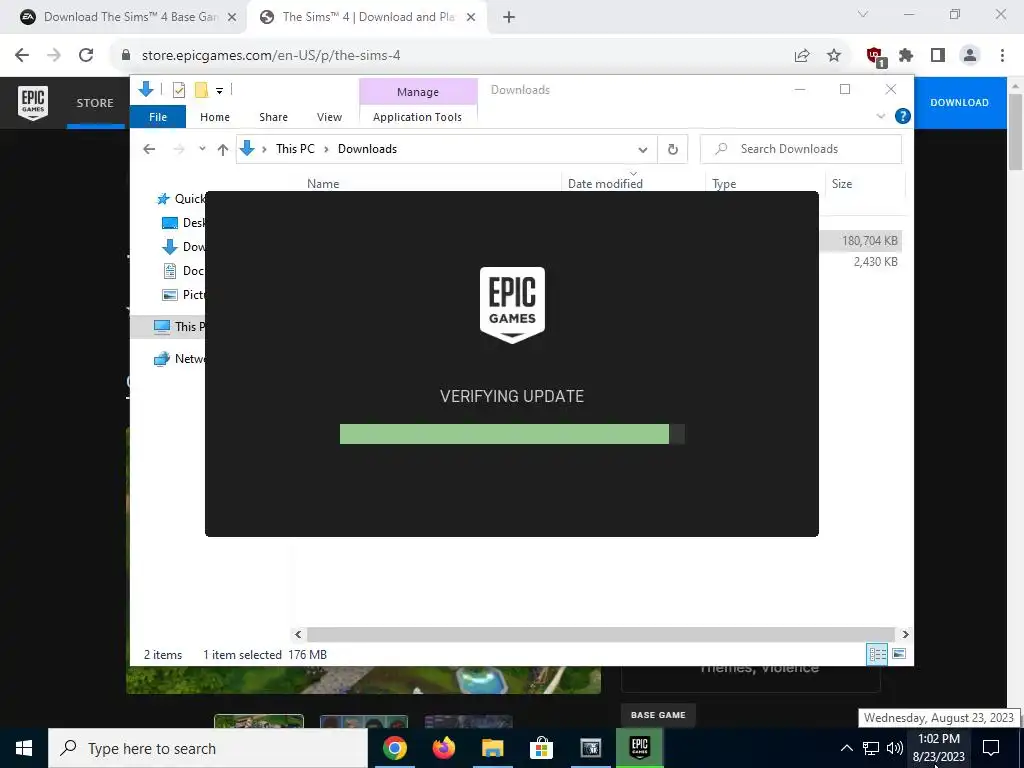Sort files by the Size column

(842, 184)
